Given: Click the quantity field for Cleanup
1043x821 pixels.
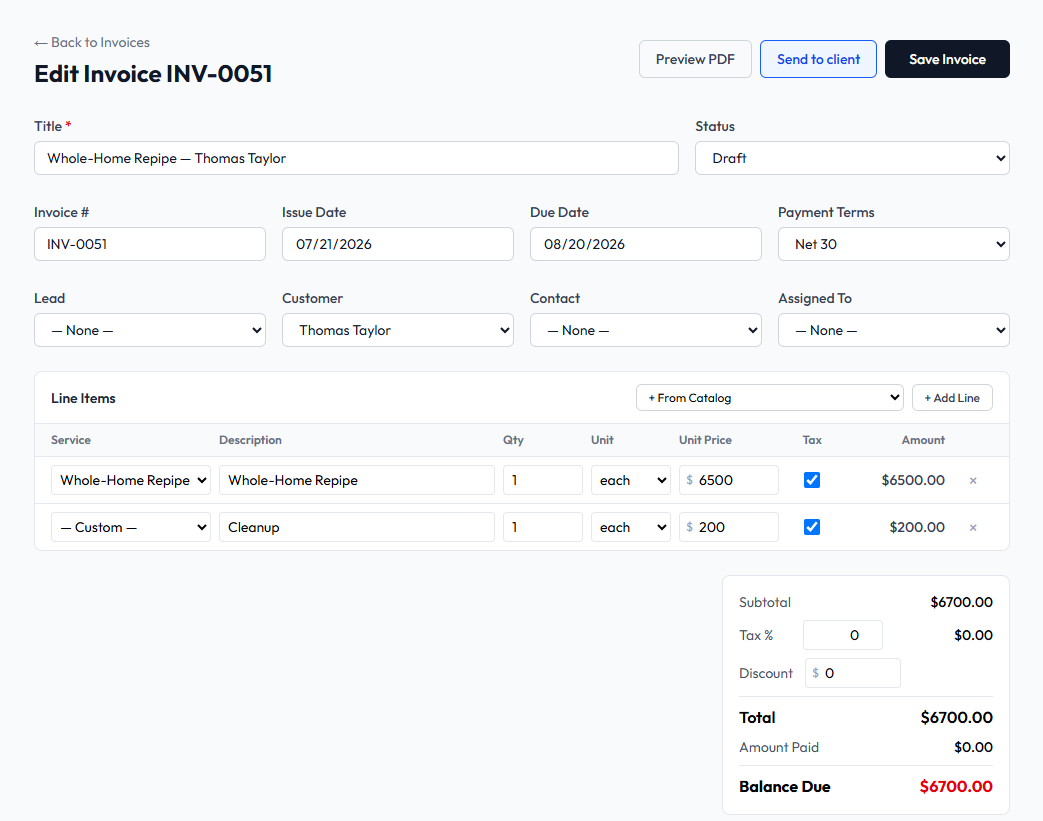Looking at the screenshot, I should pos(543,527).
